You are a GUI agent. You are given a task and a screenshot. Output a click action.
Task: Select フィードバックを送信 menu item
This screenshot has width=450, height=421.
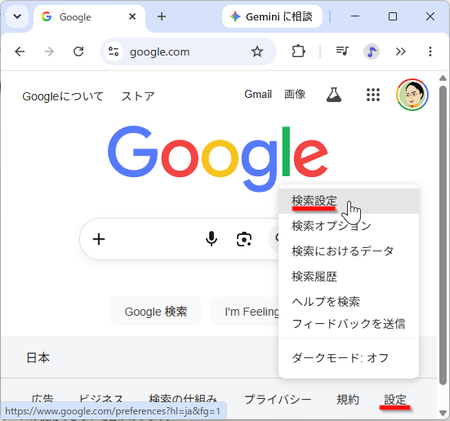[349, 324]
